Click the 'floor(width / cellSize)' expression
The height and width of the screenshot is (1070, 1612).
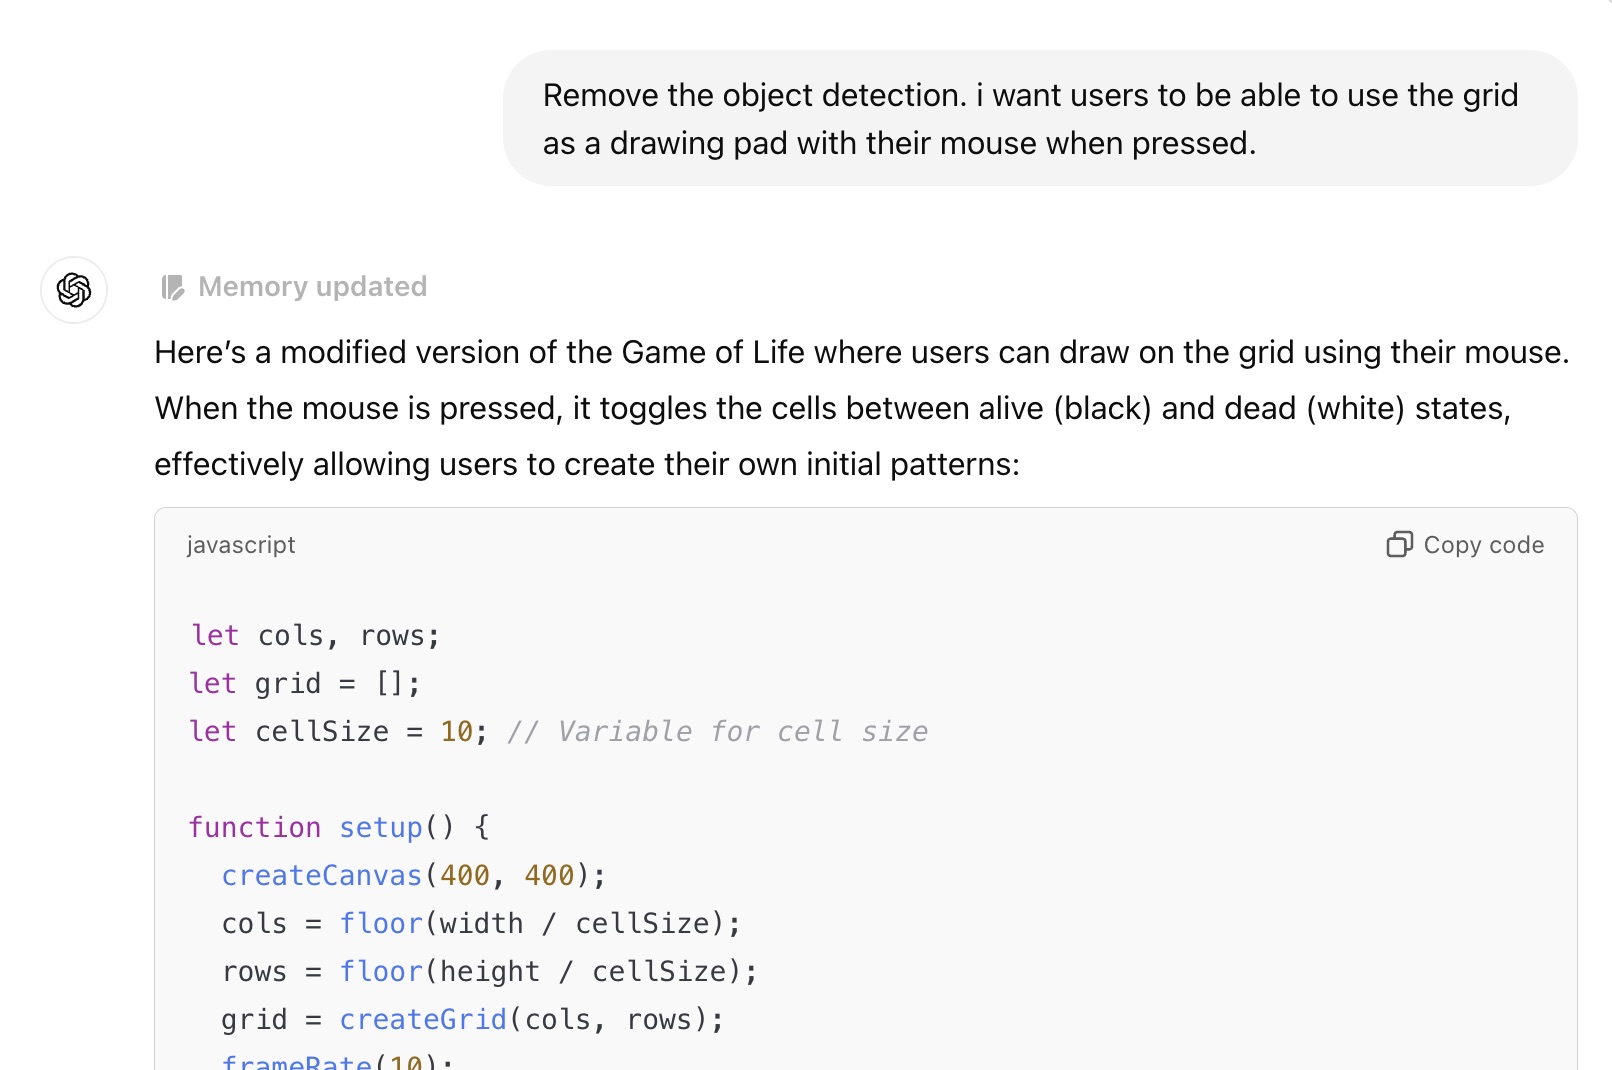tap(540, 924)
